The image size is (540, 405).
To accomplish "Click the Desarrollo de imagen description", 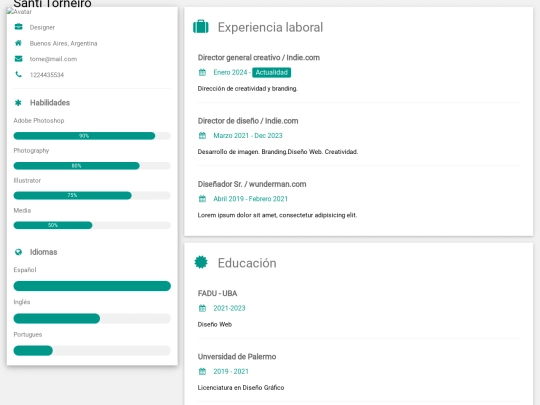I will tap(278, 152).
